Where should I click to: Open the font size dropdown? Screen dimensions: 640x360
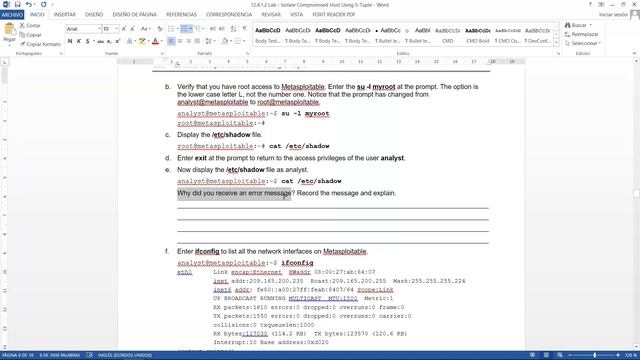click(116, 29)
